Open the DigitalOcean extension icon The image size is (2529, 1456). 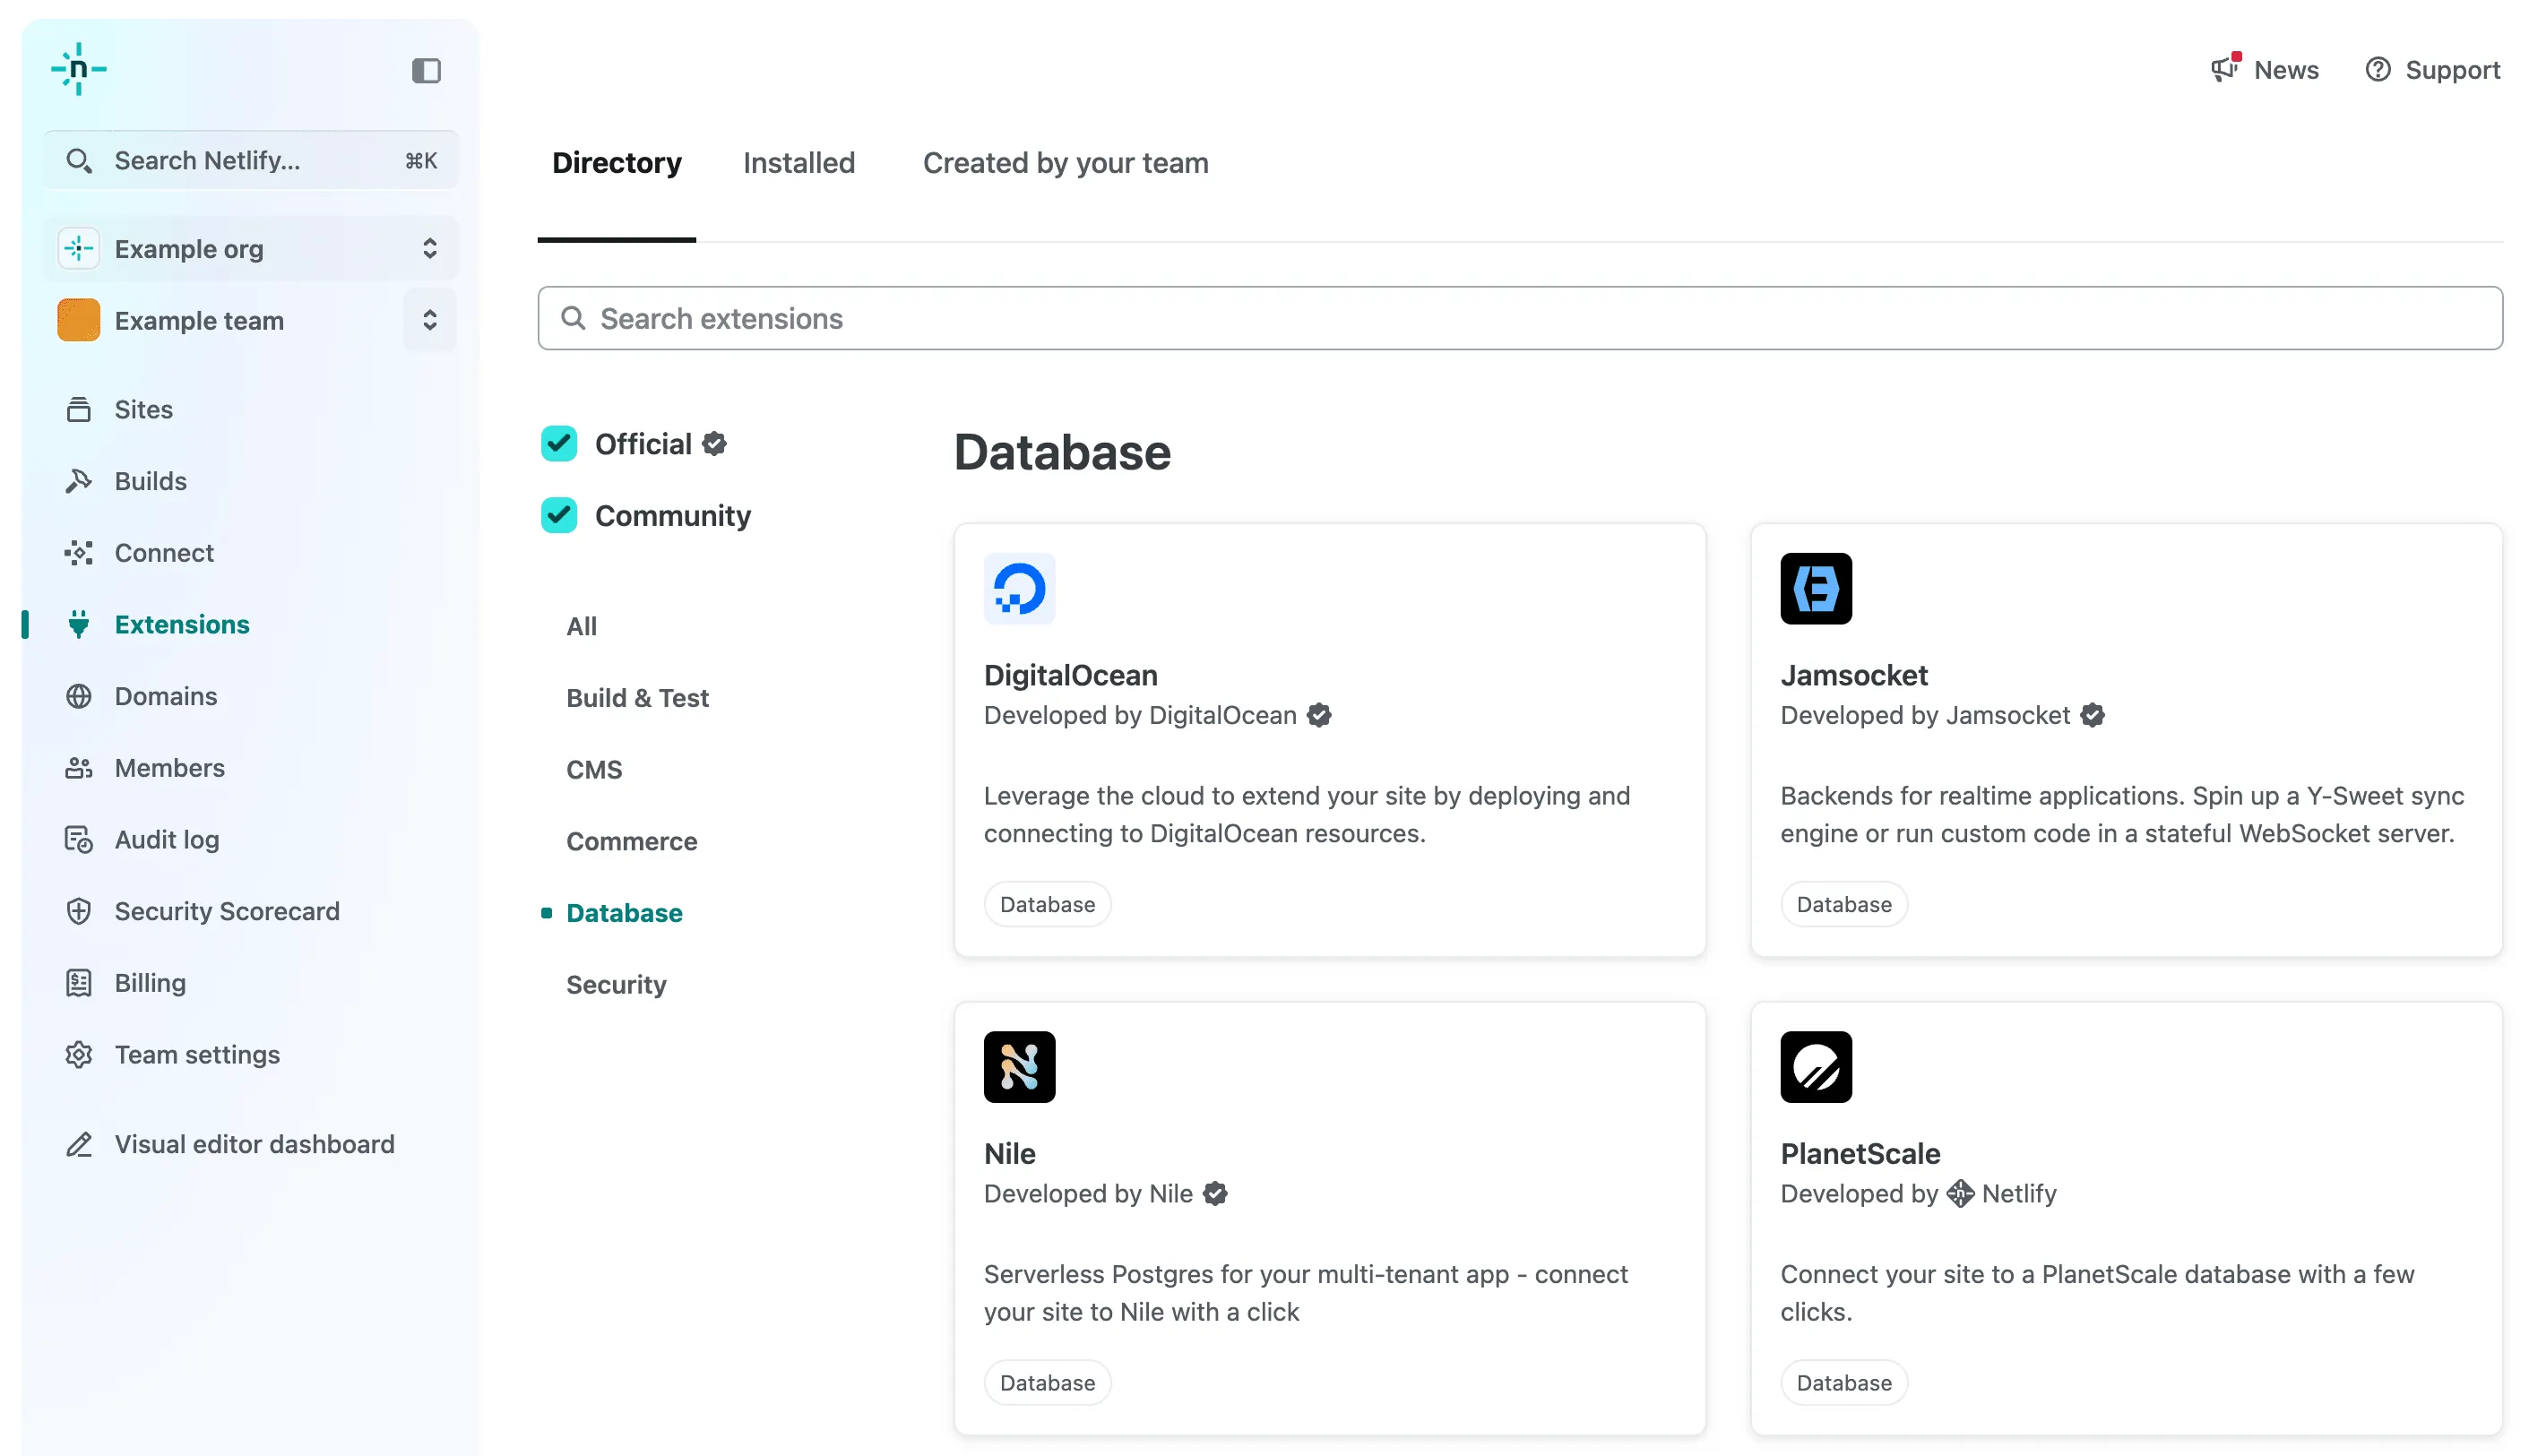tap(1019, 589)
